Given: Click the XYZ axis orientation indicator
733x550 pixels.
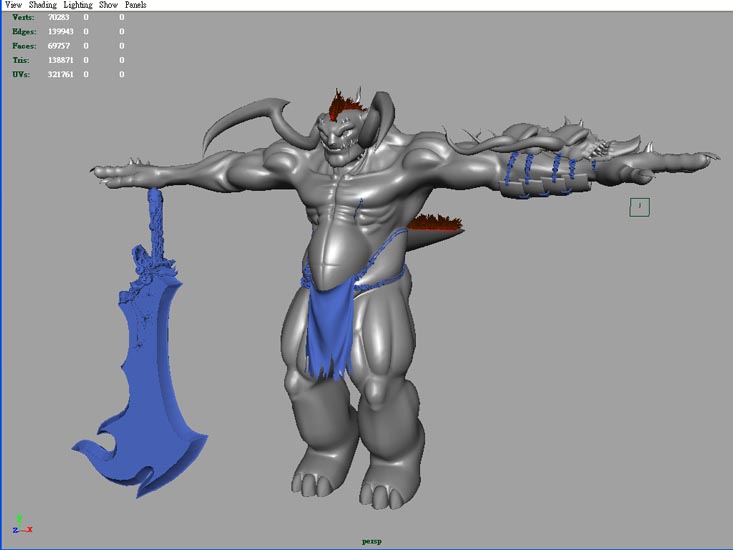Looking at the screenshot, I should pos(22,524).
